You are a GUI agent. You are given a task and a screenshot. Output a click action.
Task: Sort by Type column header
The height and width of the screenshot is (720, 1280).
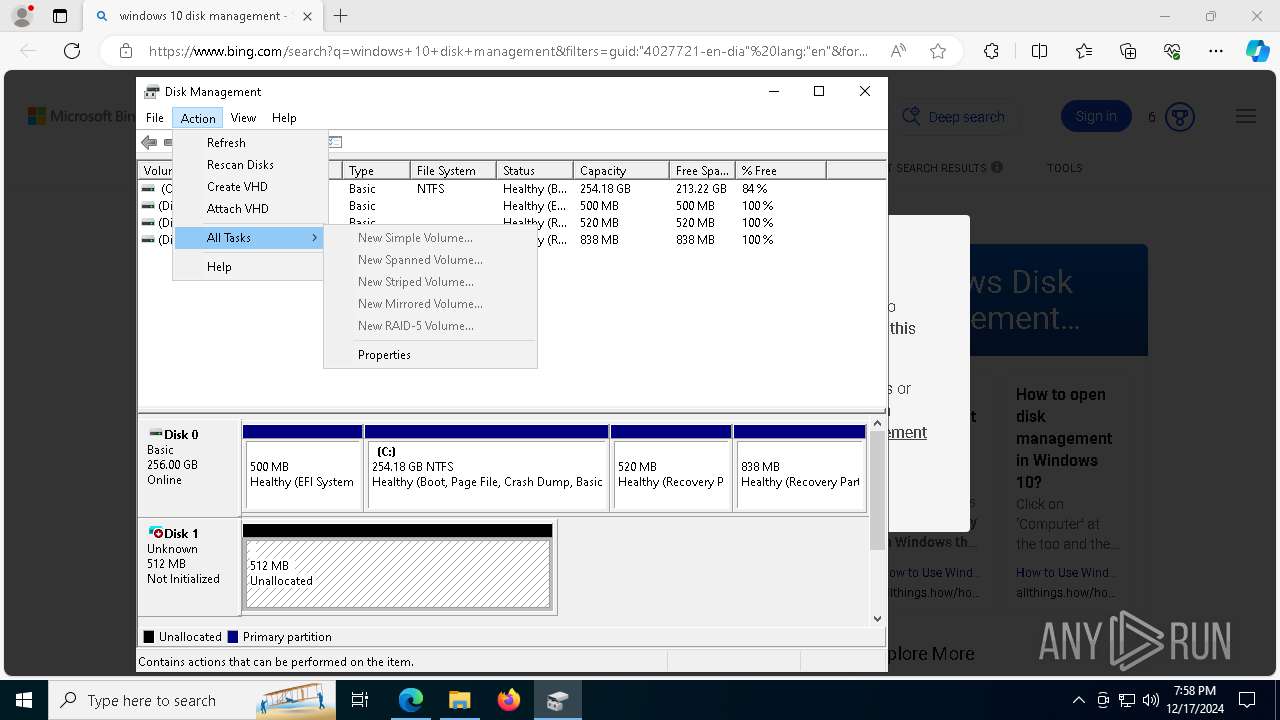tap(376, 171)
